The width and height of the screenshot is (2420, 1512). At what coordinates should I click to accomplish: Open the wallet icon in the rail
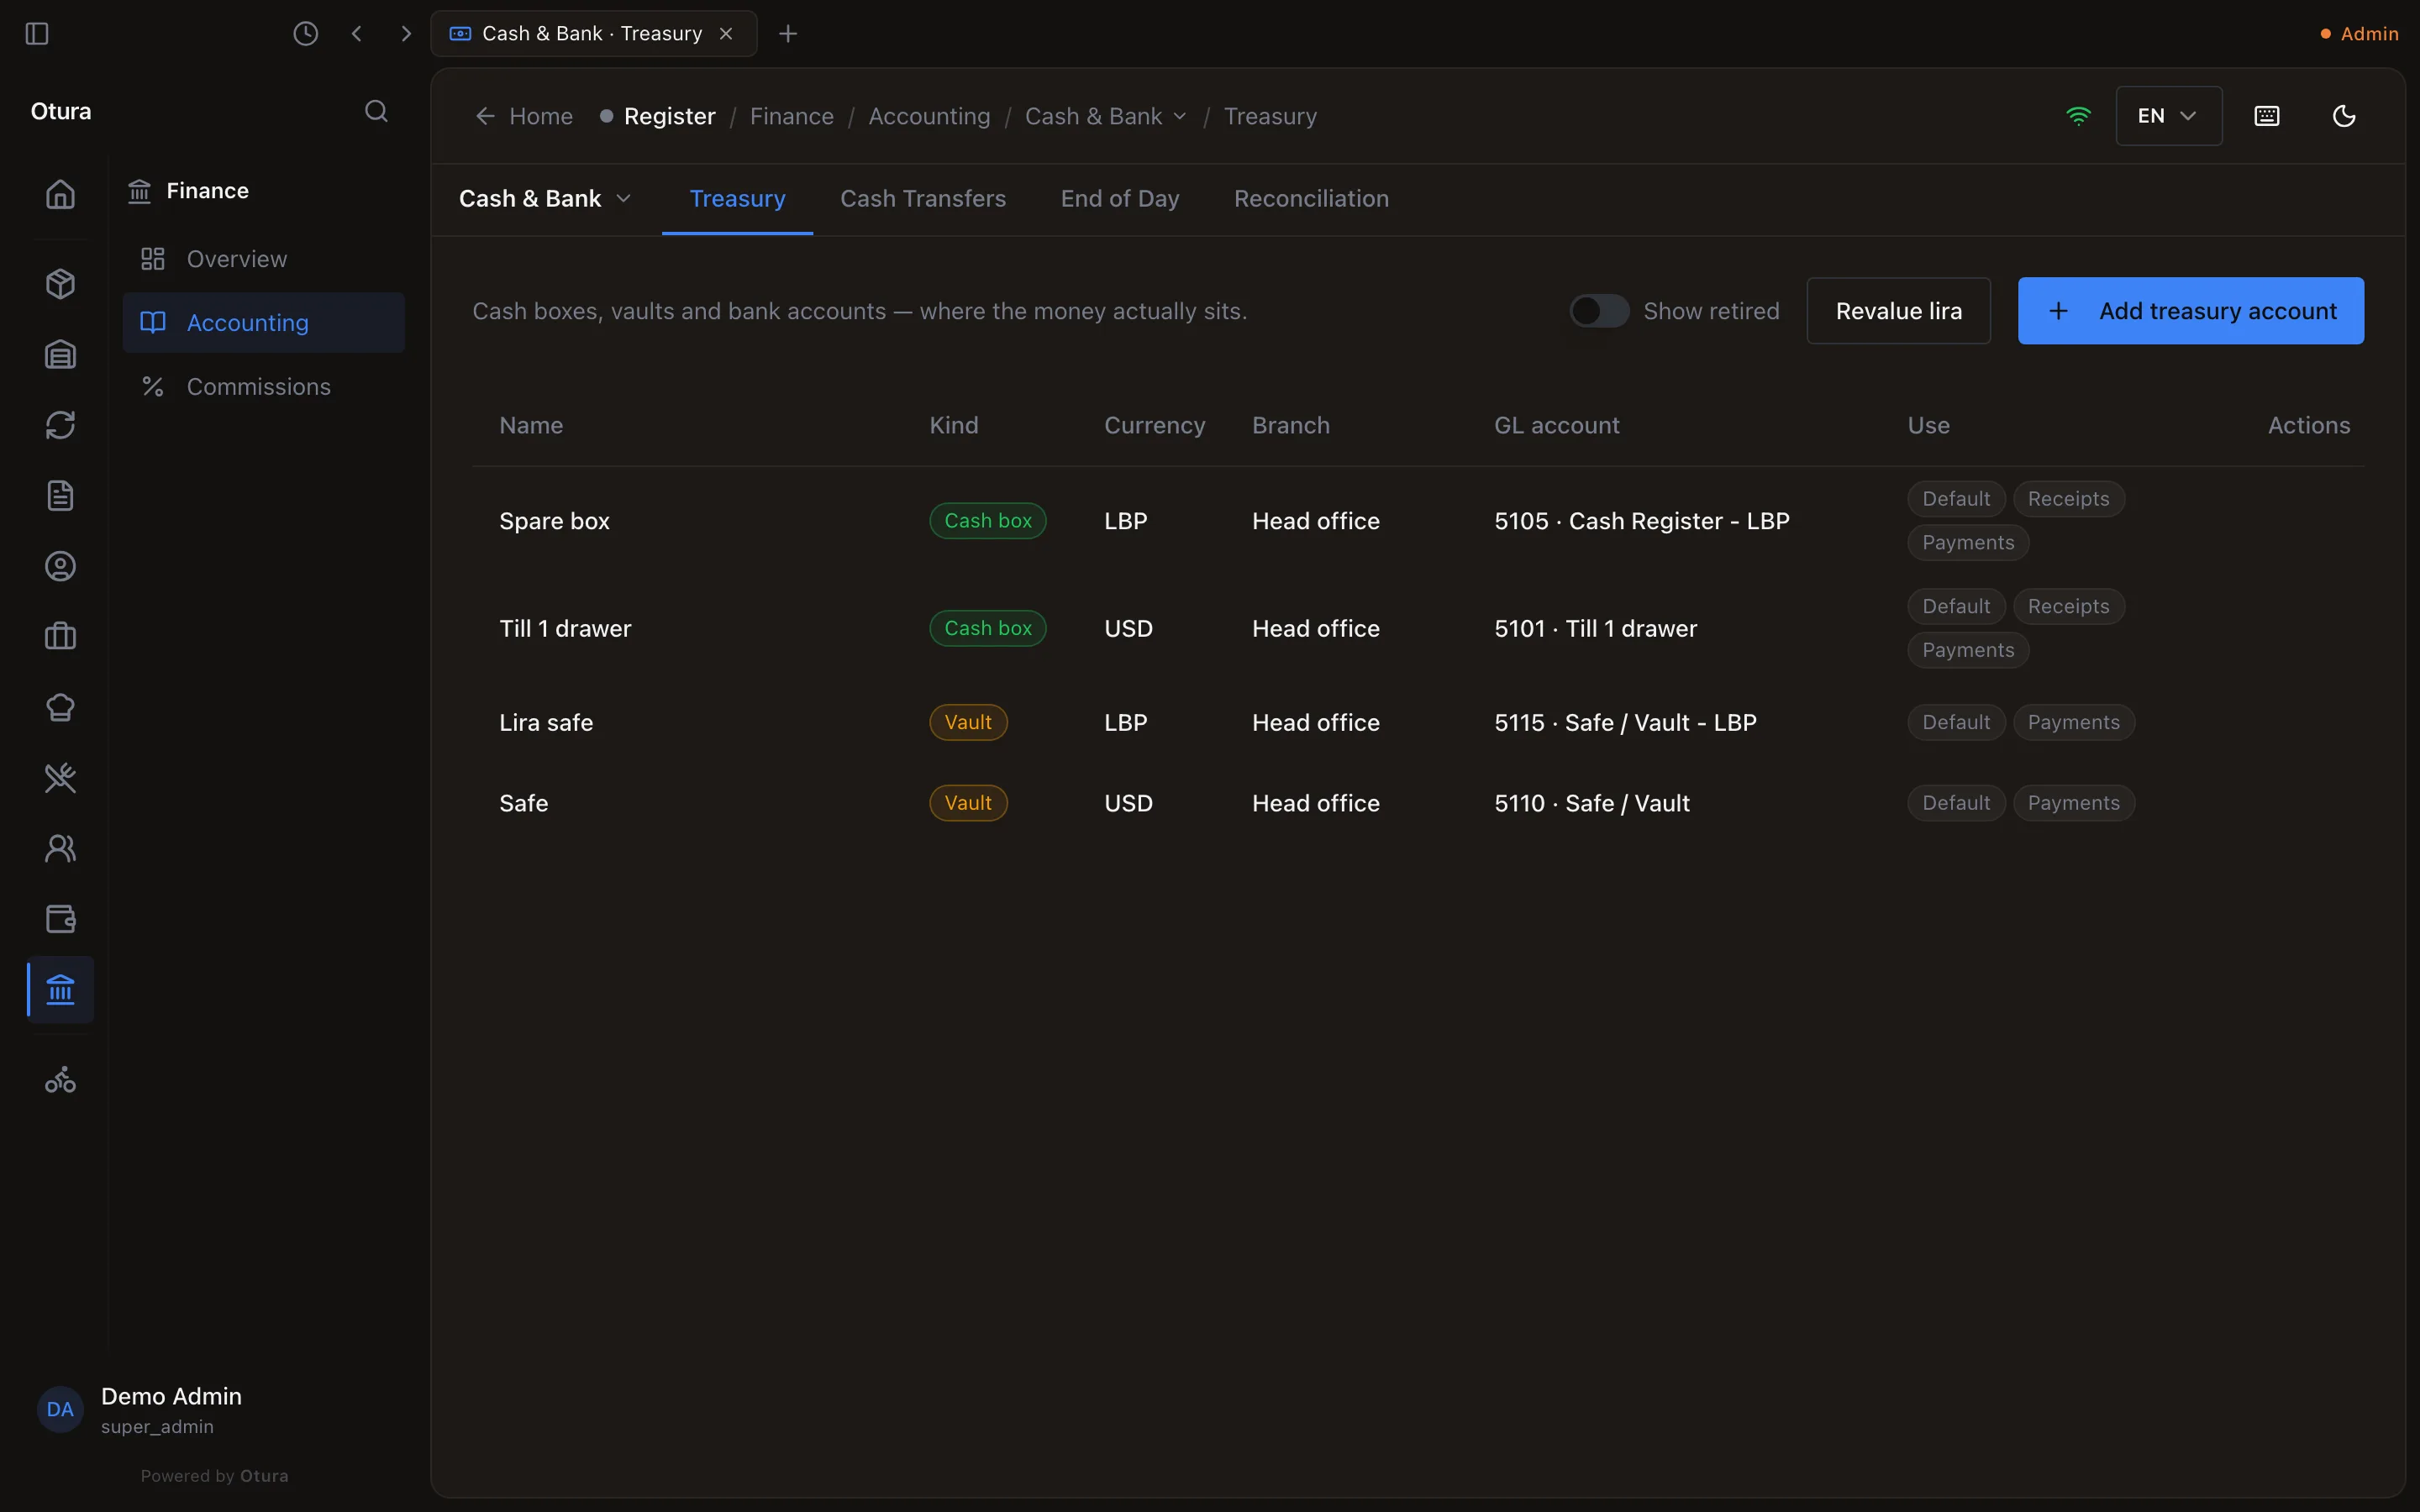60,919
